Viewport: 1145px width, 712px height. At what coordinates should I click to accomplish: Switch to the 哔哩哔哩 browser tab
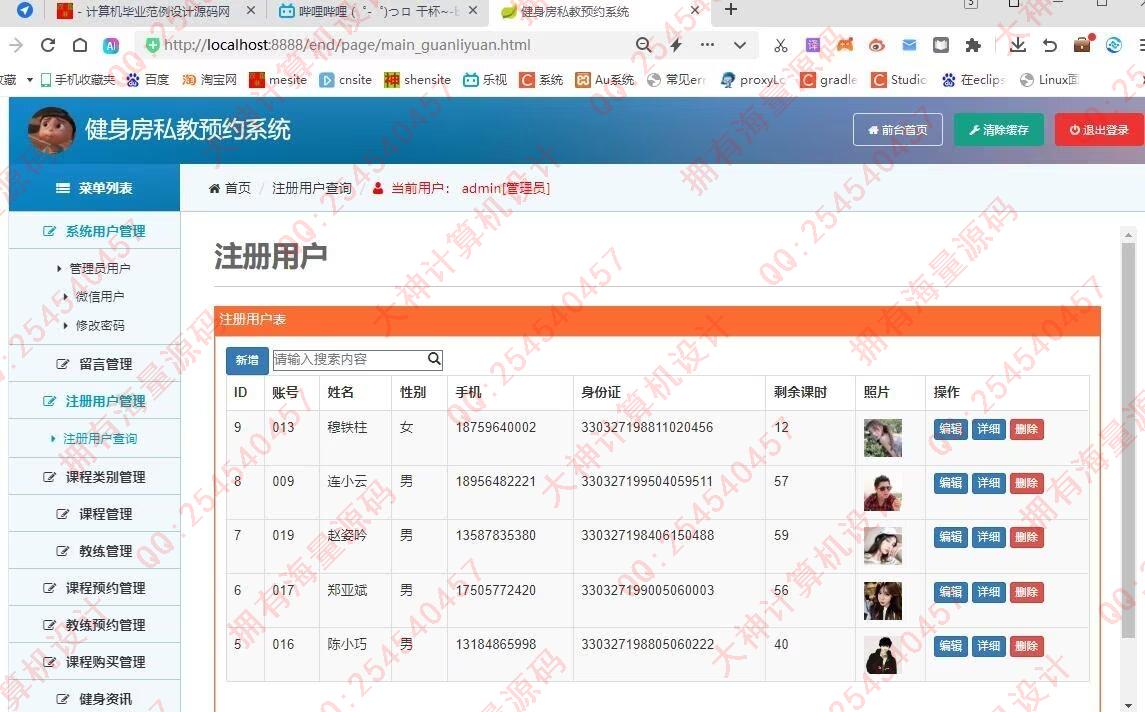click(x=368, y=11)
